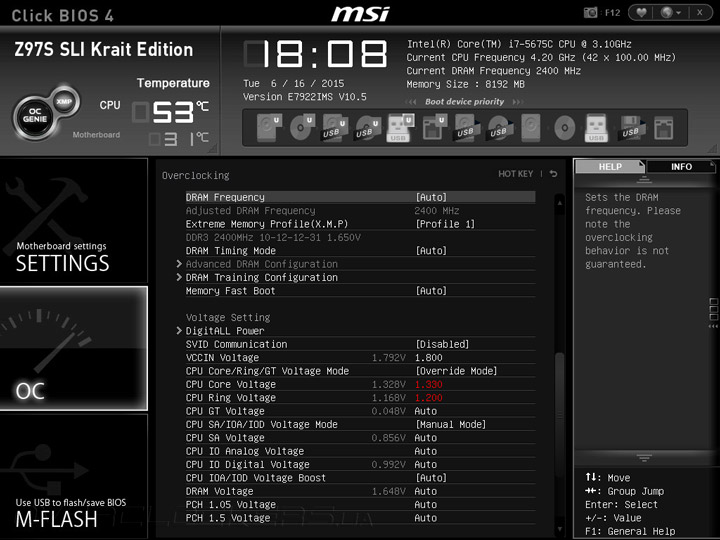720x540 pixels.
Task: Click the legacy USB key boot icon
Action: pyautogui.click(x=596, y=127)
